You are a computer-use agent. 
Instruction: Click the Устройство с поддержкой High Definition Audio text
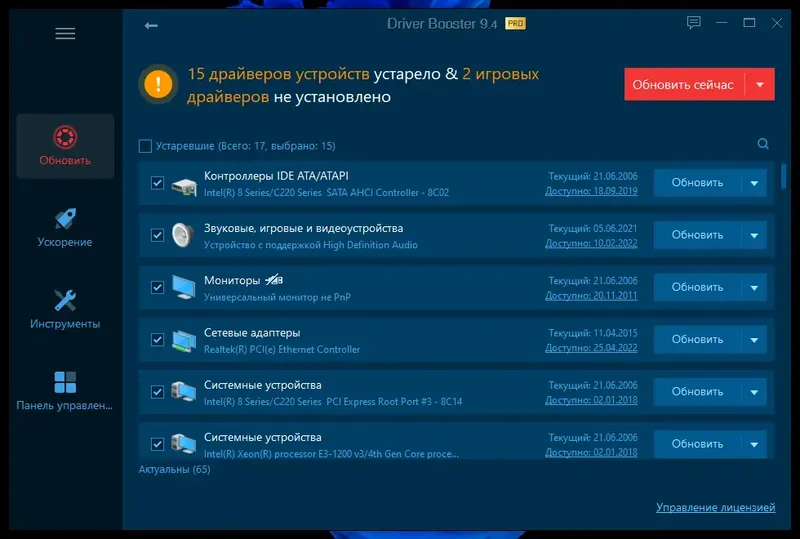(311, 245)
